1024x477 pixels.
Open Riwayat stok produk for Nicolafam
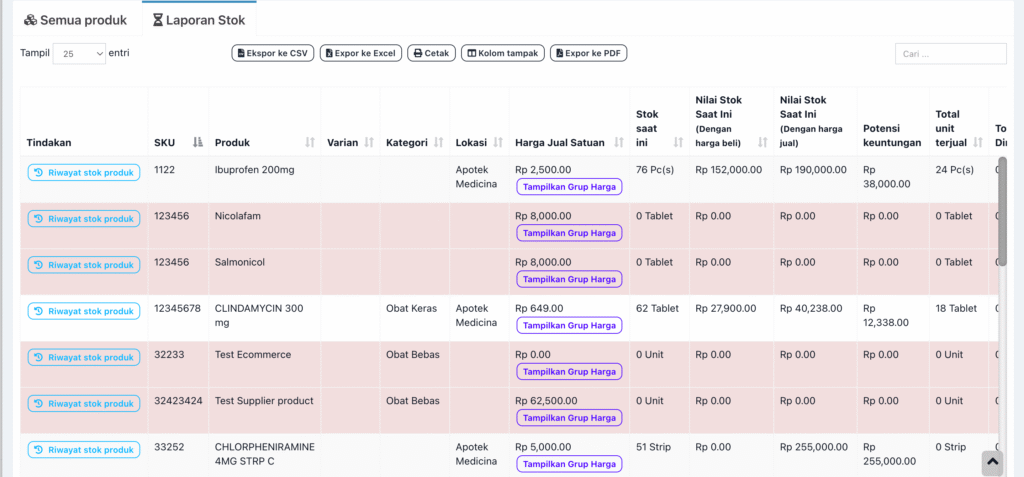click(84, 219)
